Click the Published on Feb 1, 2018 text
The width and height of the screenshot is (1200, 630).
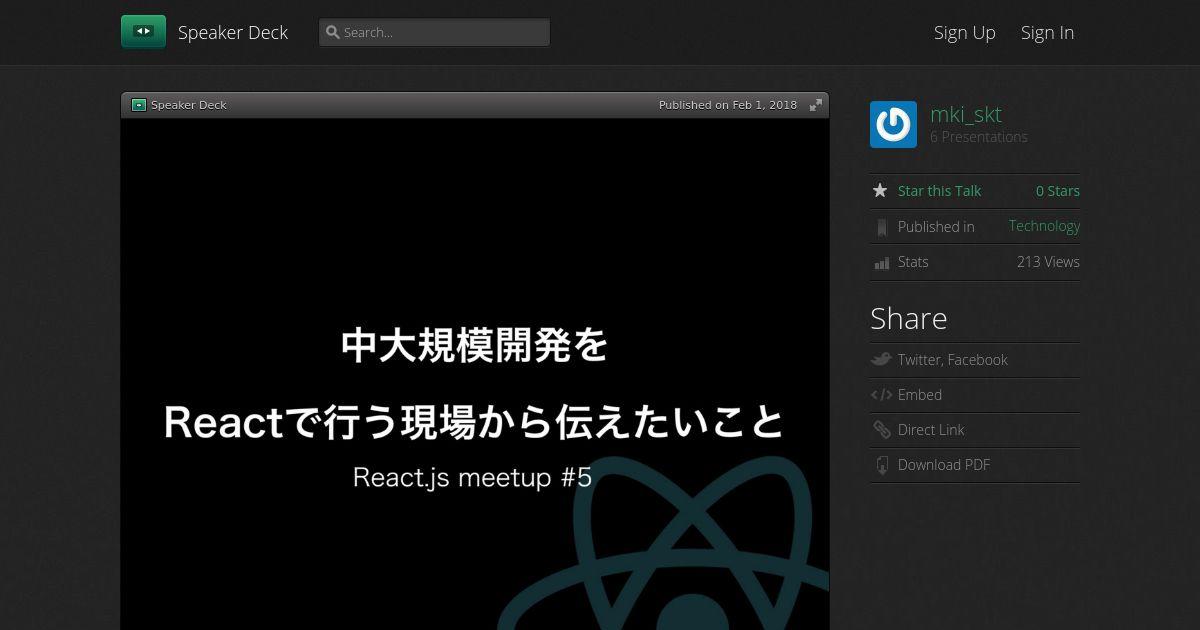point(728,105)
